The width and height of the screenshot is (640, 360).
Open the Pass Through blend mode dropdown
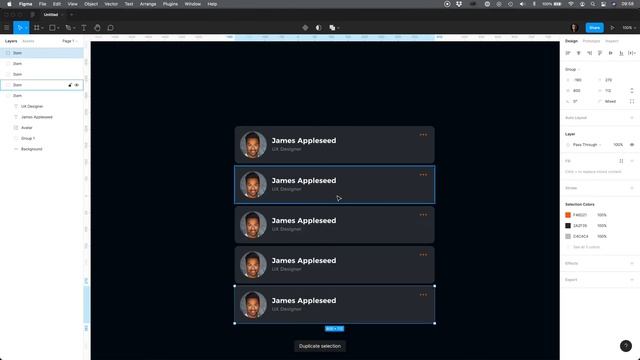(x=587, y=144)
